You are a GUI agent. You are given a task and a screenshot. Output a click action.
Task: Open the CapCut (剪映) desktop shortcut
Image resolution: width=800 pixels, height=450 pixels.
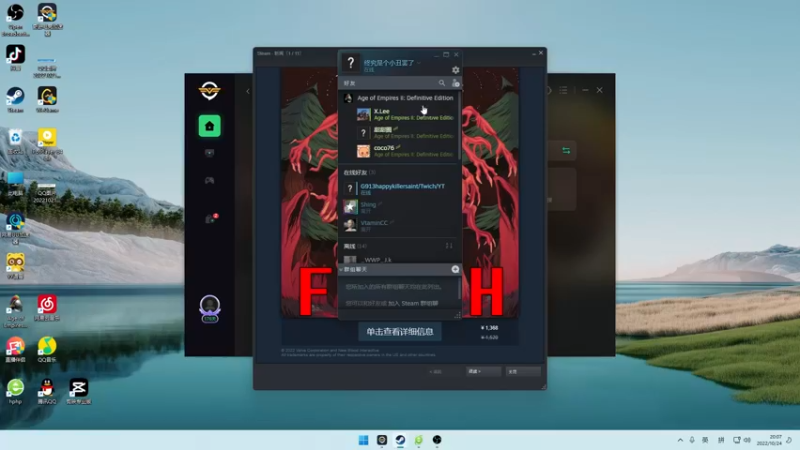[x=79, y=391]
